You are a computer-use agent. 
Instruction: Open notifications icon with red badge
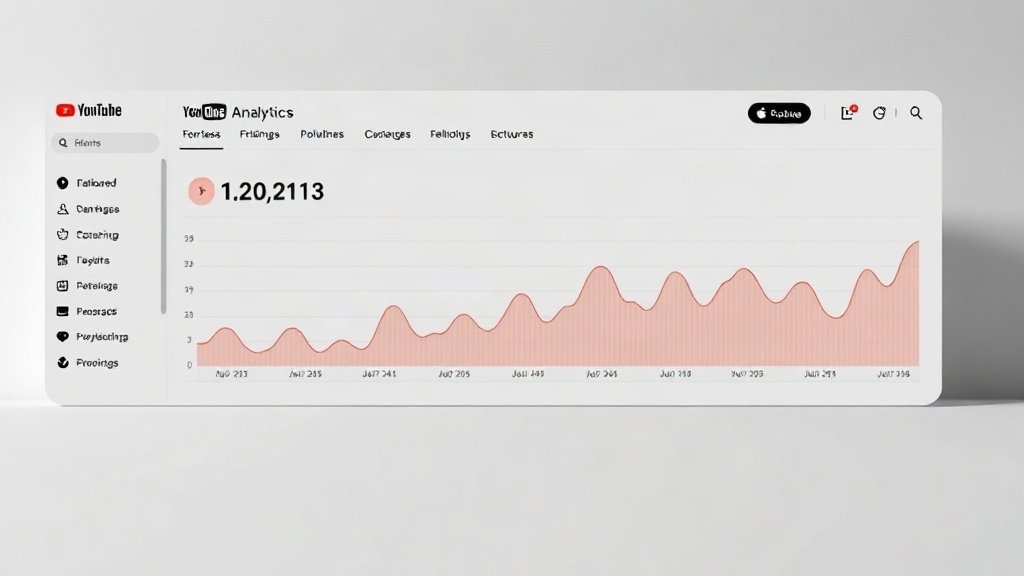[848, 112]
